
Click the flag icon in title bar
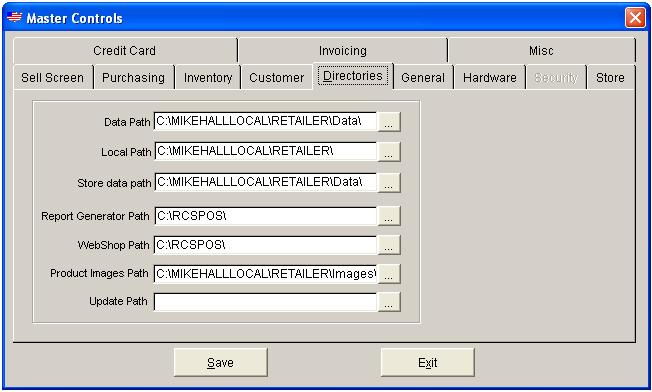point(15,17)
